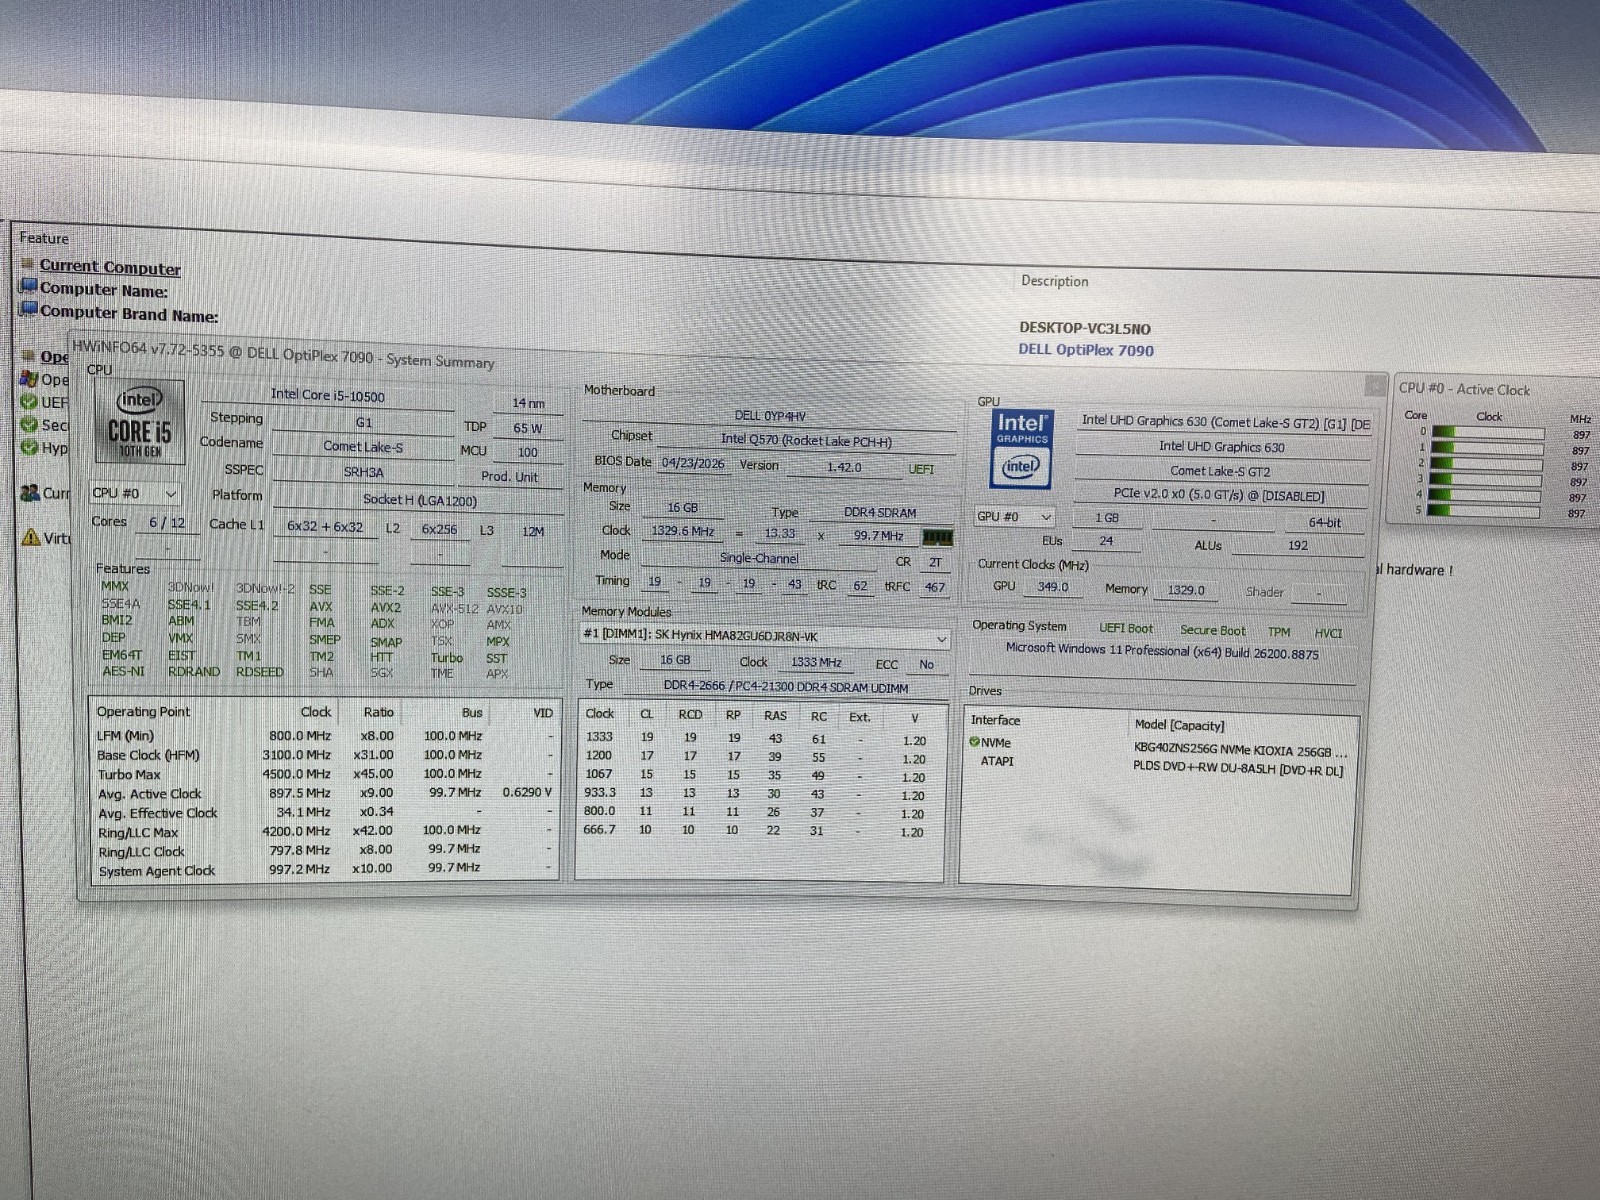Screen dimensions: 1600x1200
Task: Click the Single-Channel memory mode field
Action: [759, 558]
